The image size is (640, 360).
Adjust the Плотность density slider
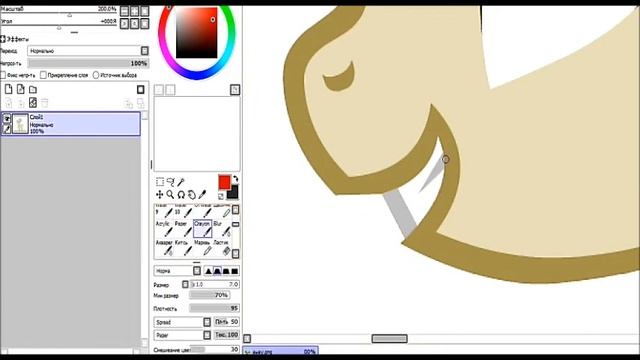(215, 308)
